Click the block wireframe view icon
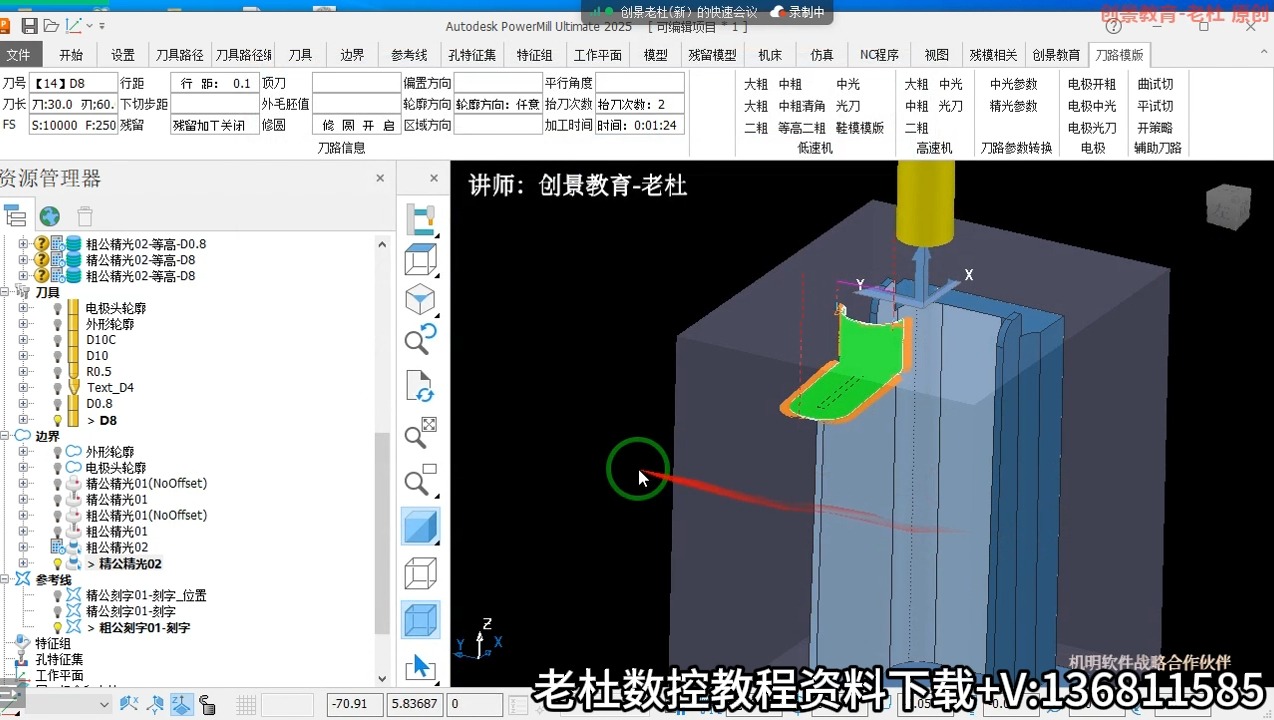Image resolution: width=1274 pixels, height=720 pixels. tap(421, 260)
